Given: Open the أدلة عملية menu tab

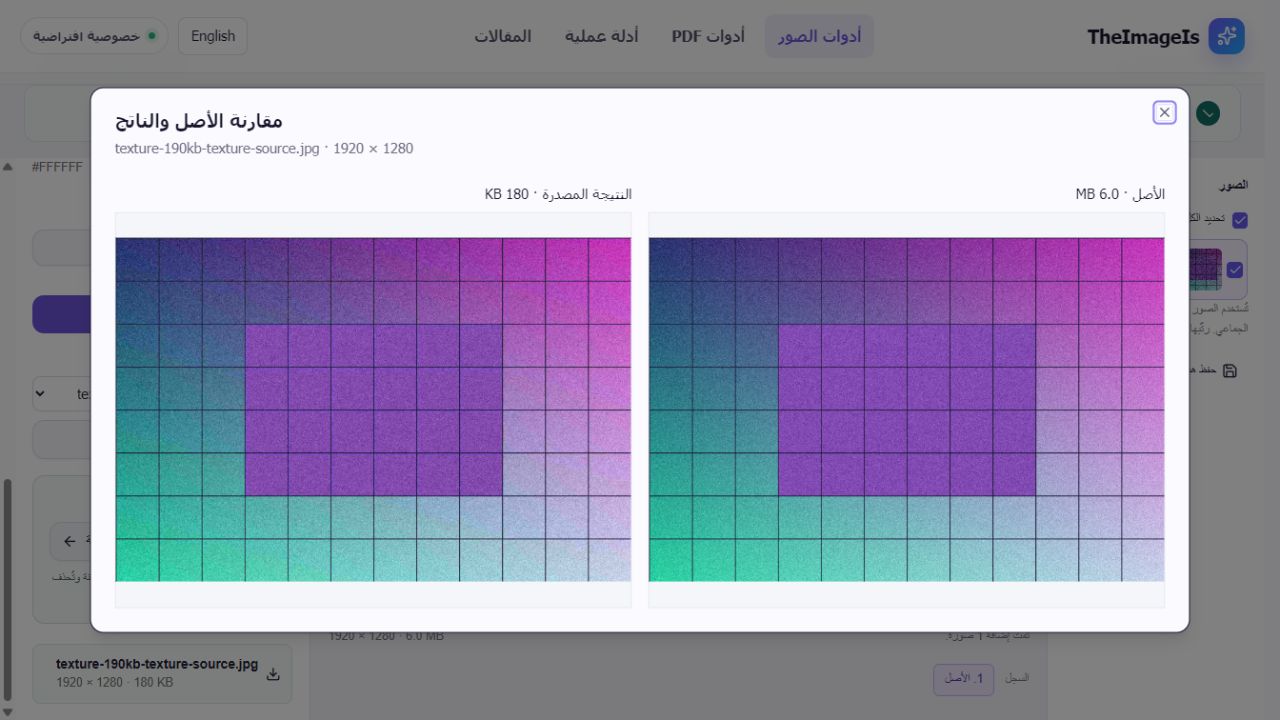Looking at the screenshot, I should click(601, 36).
